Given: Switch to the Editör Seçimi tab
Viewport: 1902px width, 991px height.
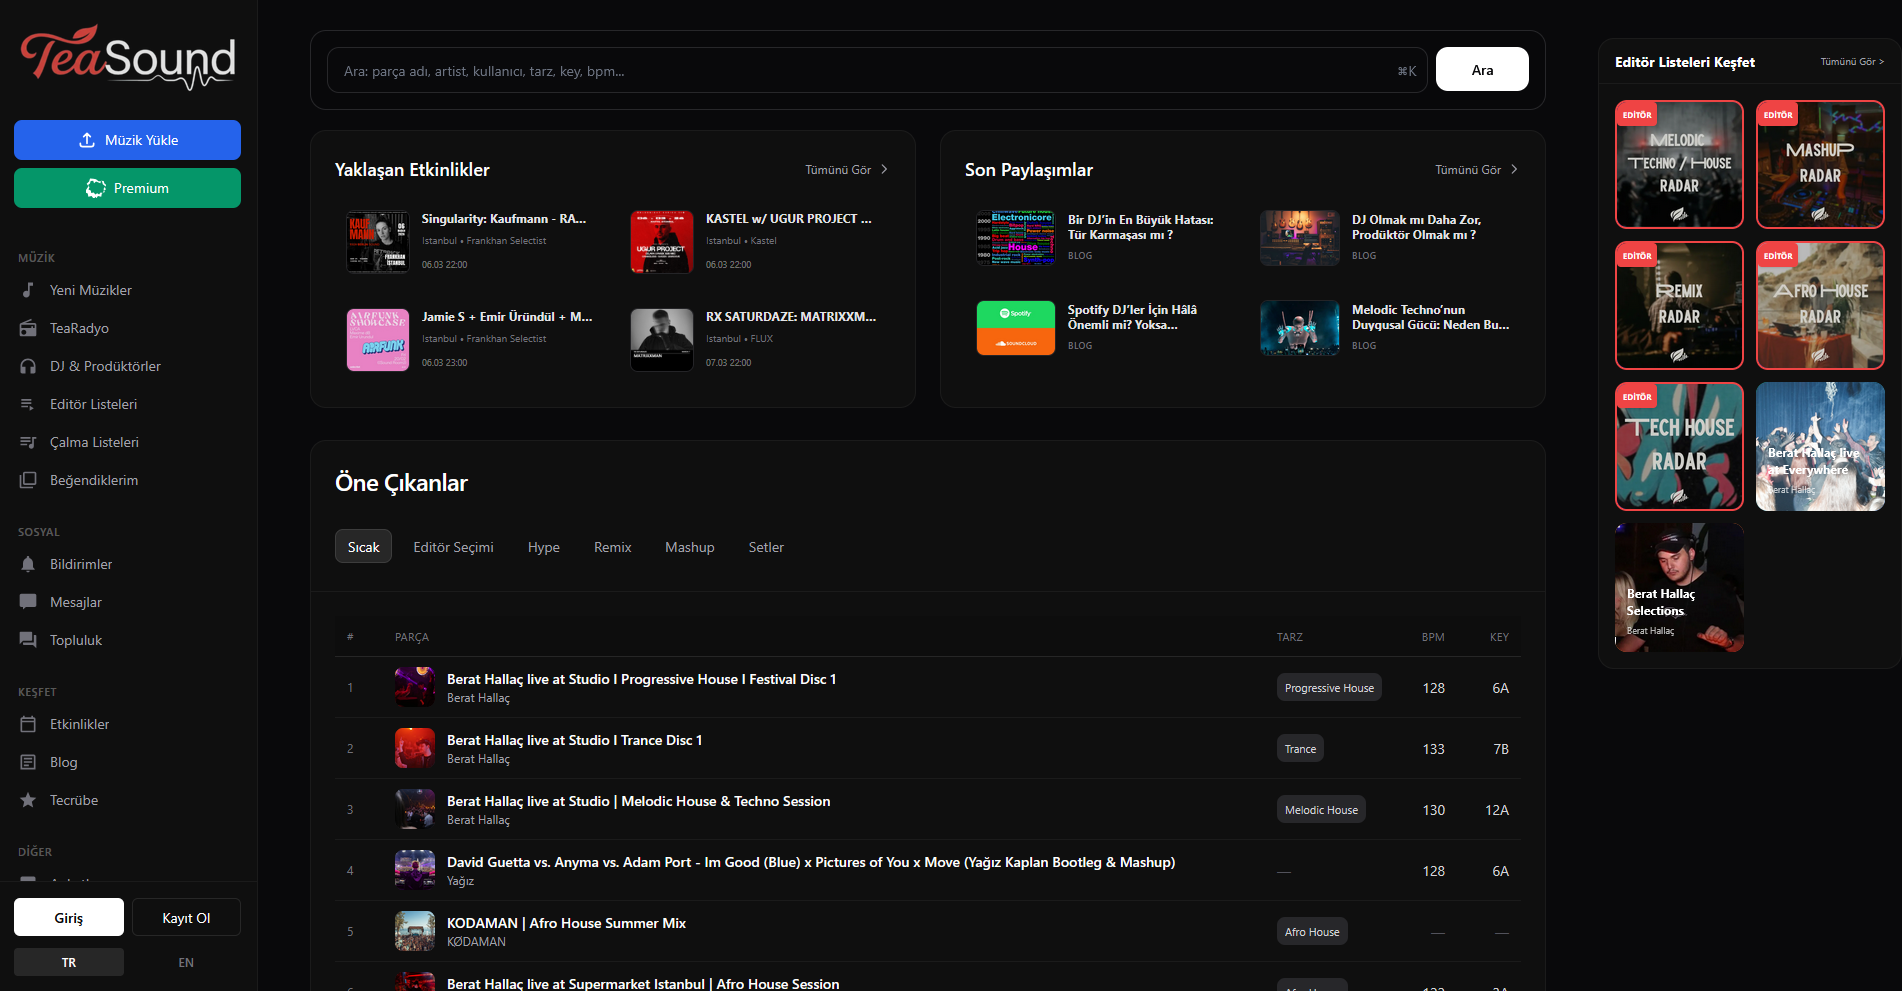Looking at the screenshot, I should [453, 547].
